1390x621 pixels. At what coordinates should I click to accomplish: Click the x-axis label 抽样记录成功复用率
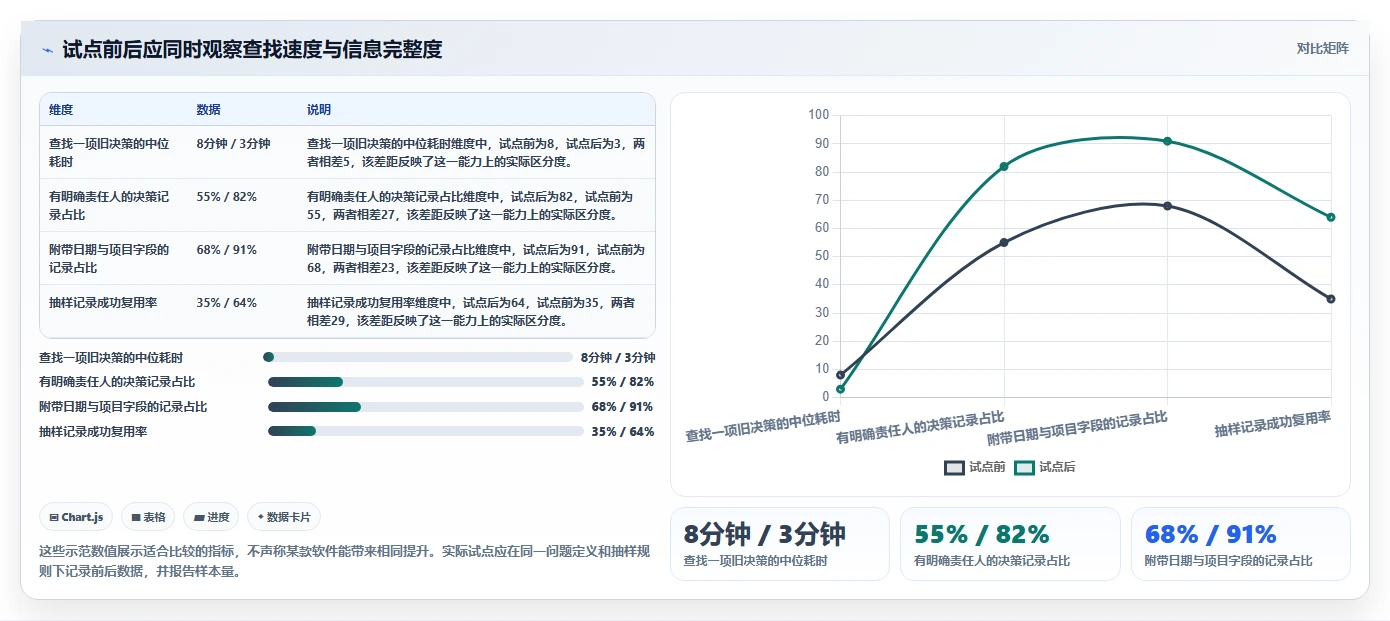(1273, 423)
